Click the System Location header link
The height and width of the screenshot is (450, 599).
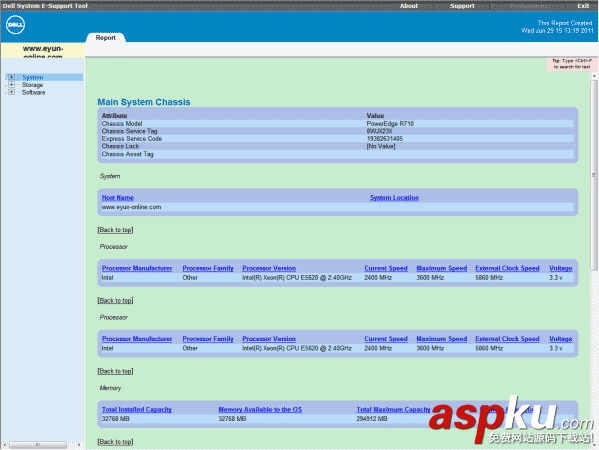click(394, 197)
